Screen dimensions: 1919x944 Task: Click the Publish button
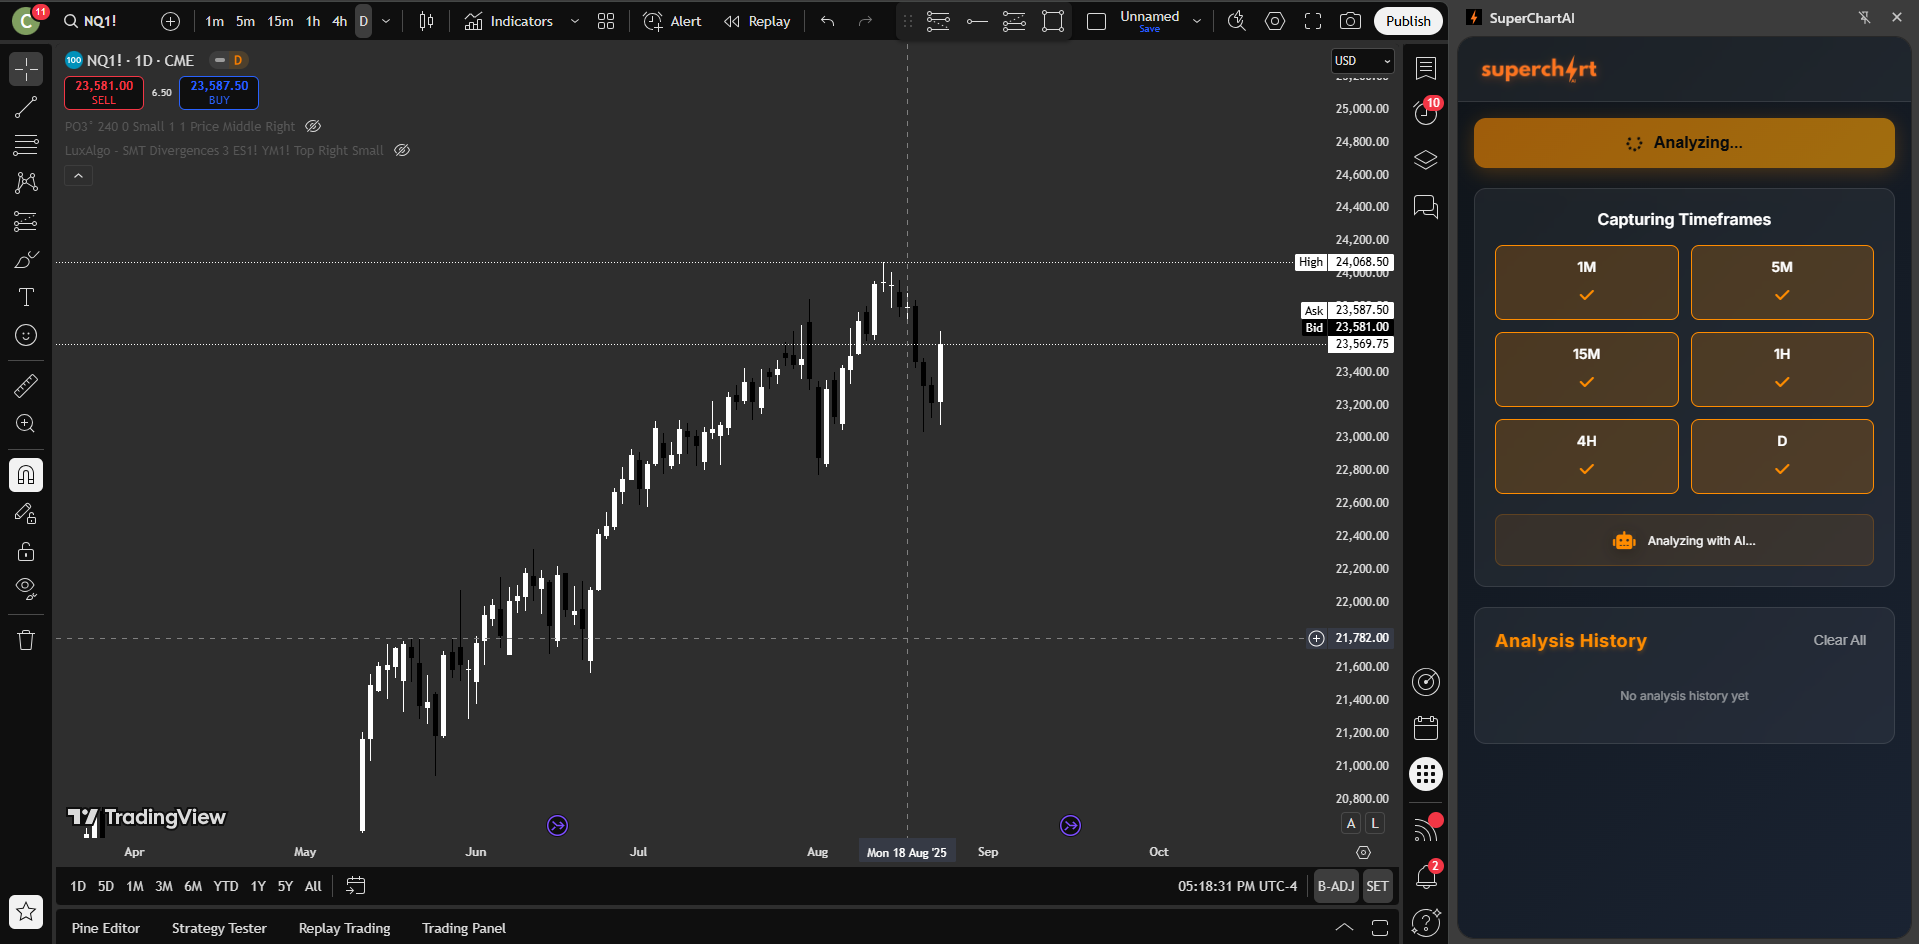click(1408, 21)
